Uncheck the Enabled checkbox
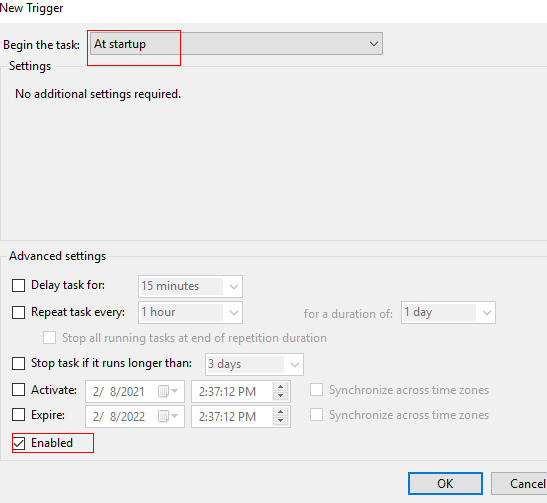The image size is (547, 503). click(x=18, y=443)
